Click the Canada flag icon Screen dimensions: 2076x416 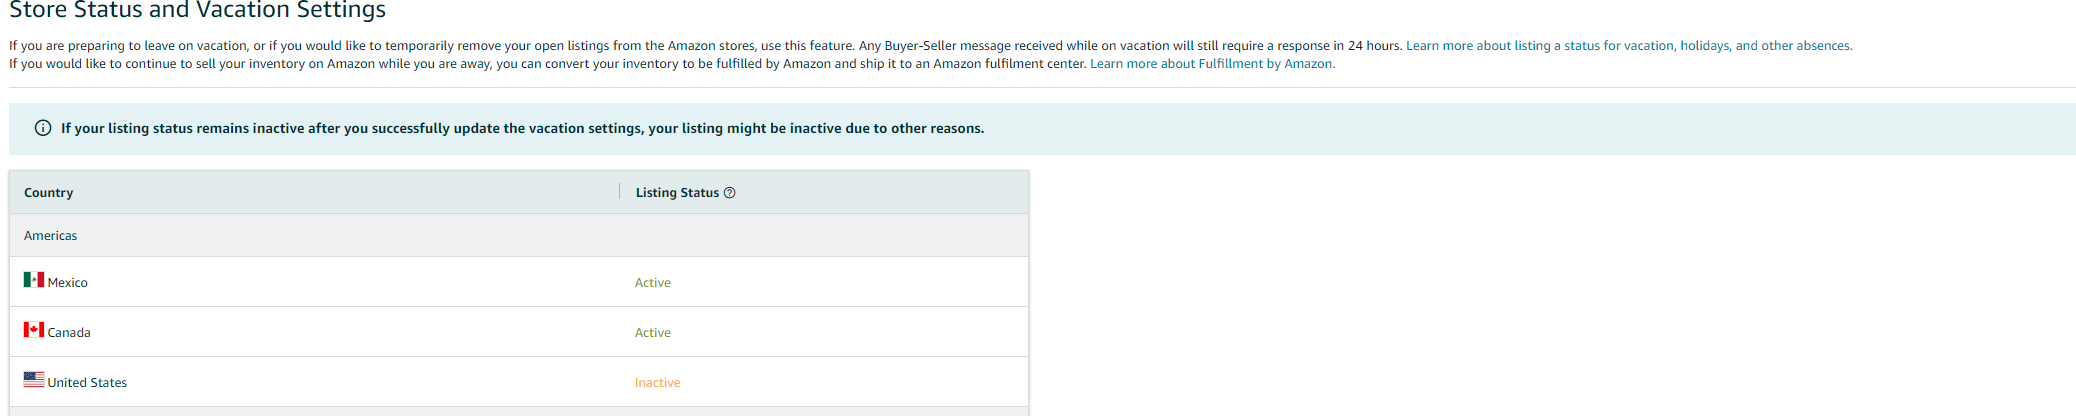click(x=34, y=329)
